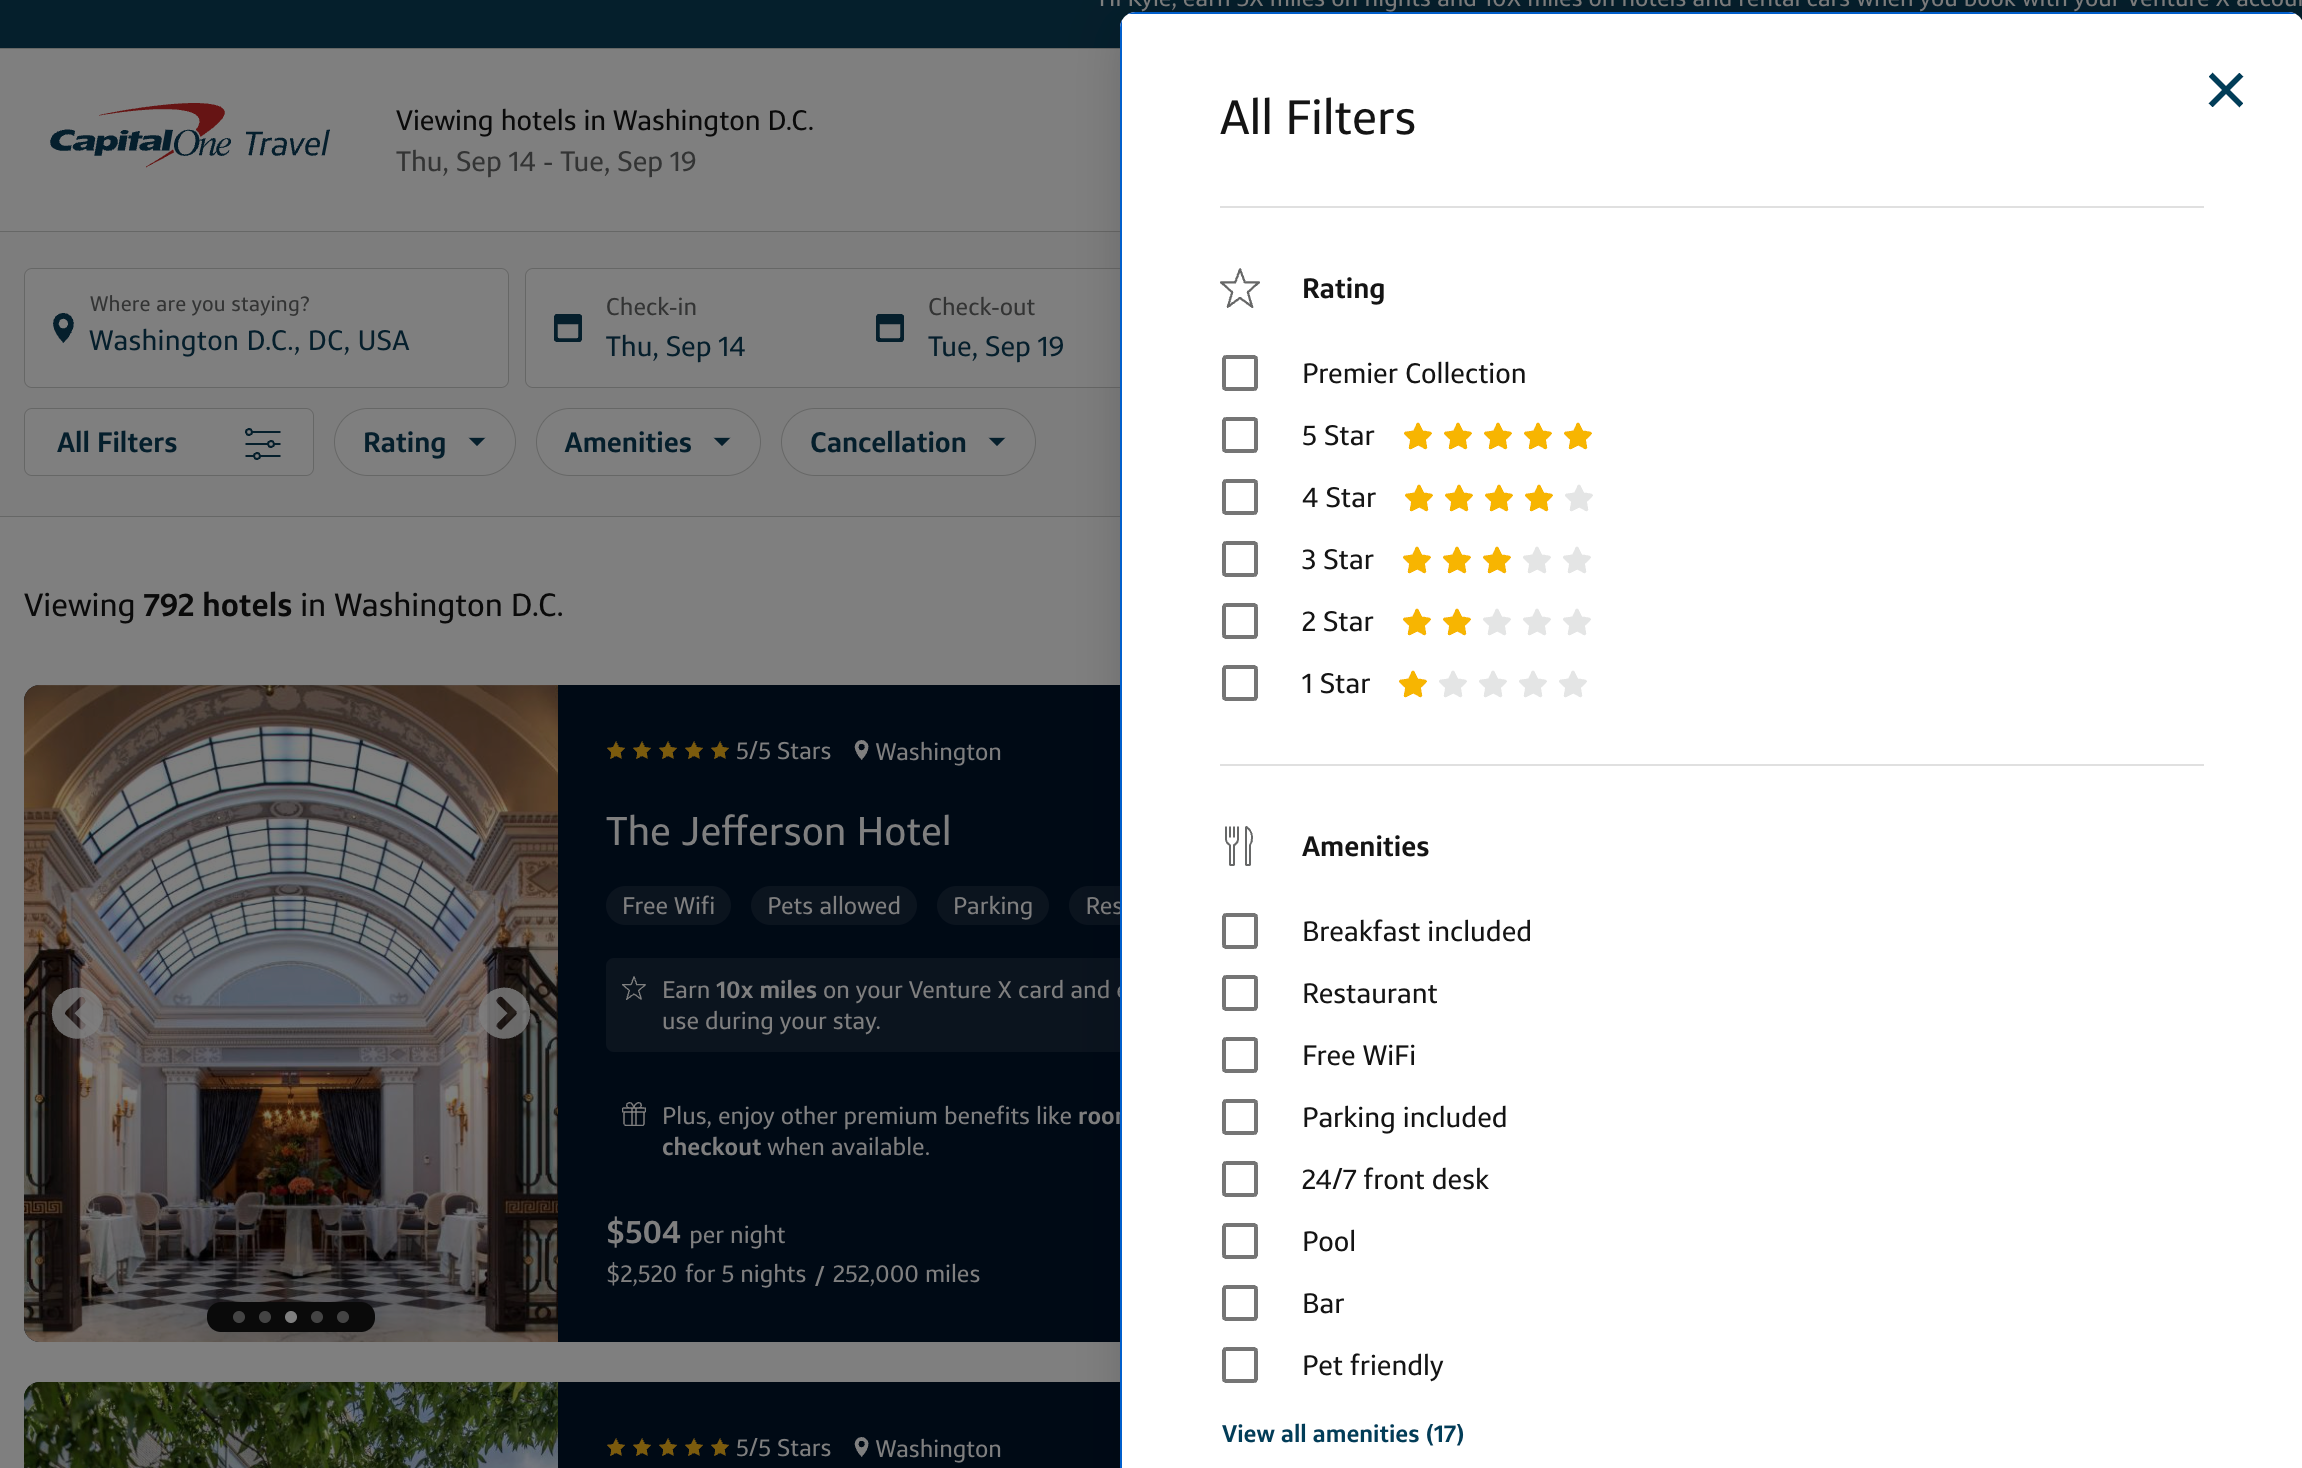Click the All Filters sliders icon
This screenshot has width=2302, height=1468.
[262, 443]
